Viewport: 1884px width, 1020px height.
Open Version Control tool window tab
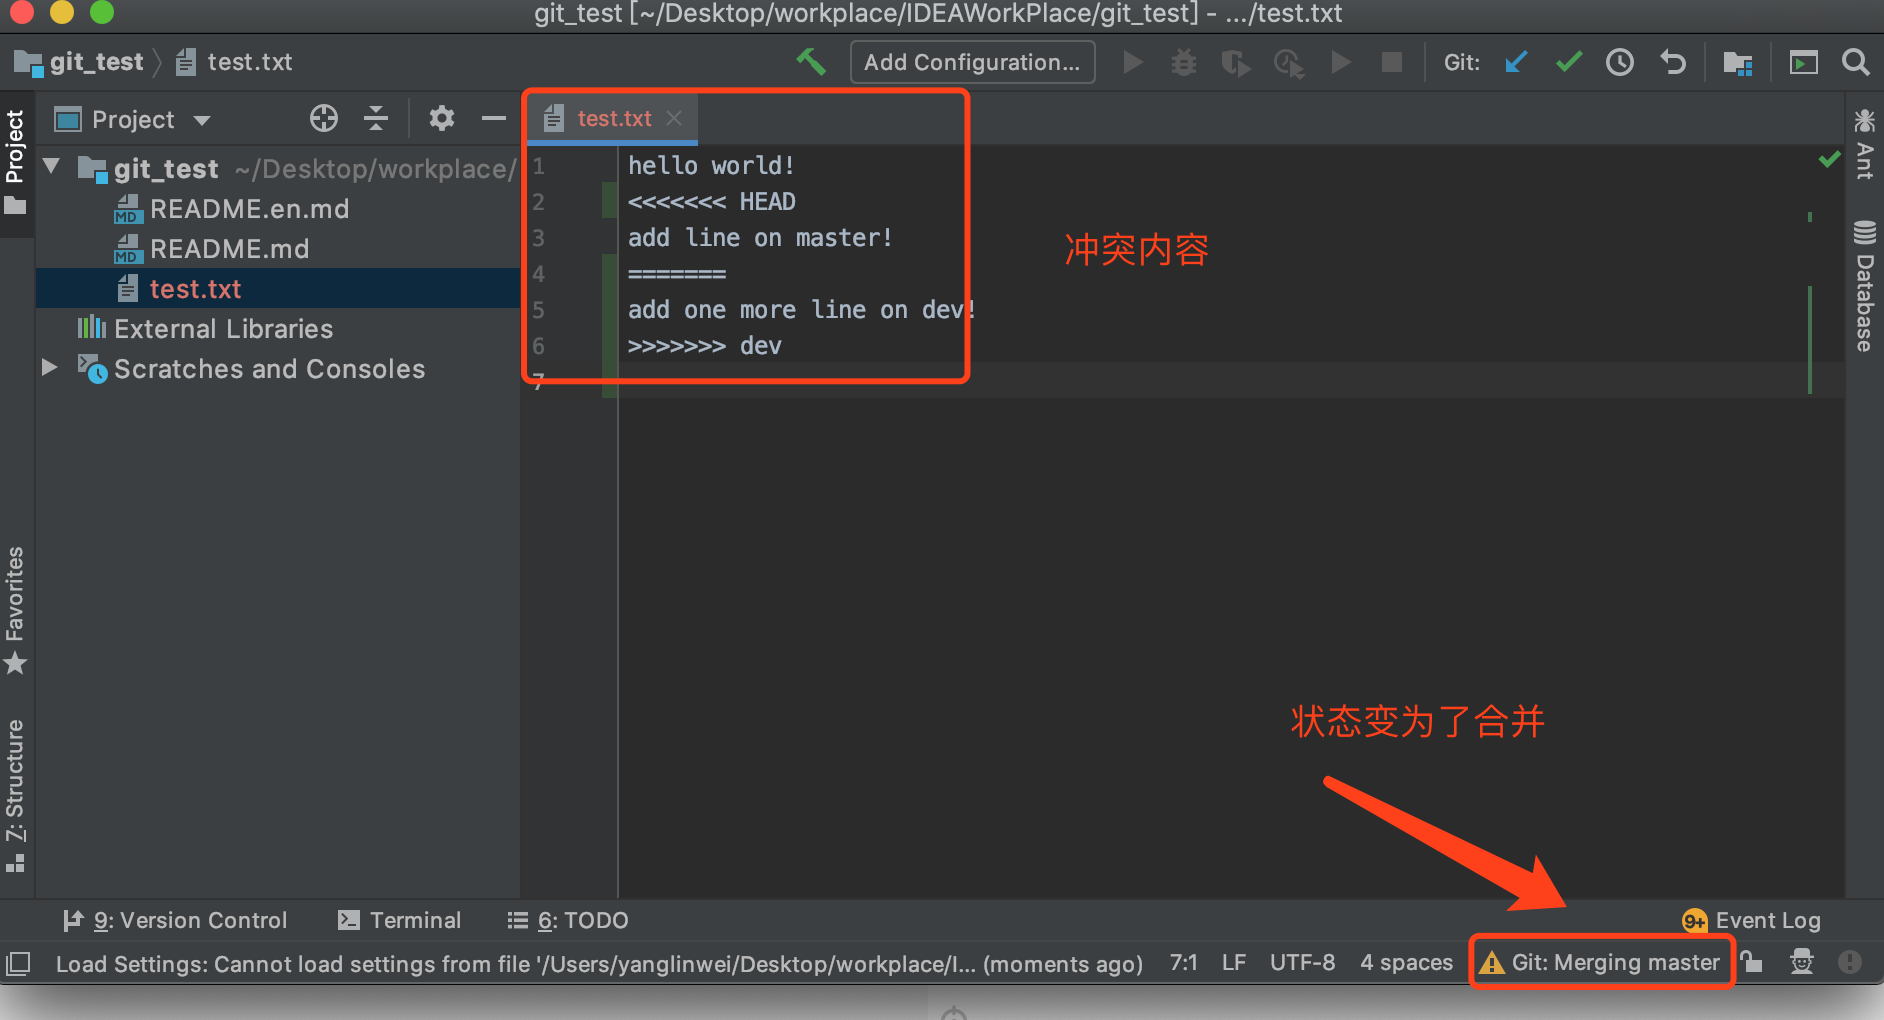pos(175,920)
